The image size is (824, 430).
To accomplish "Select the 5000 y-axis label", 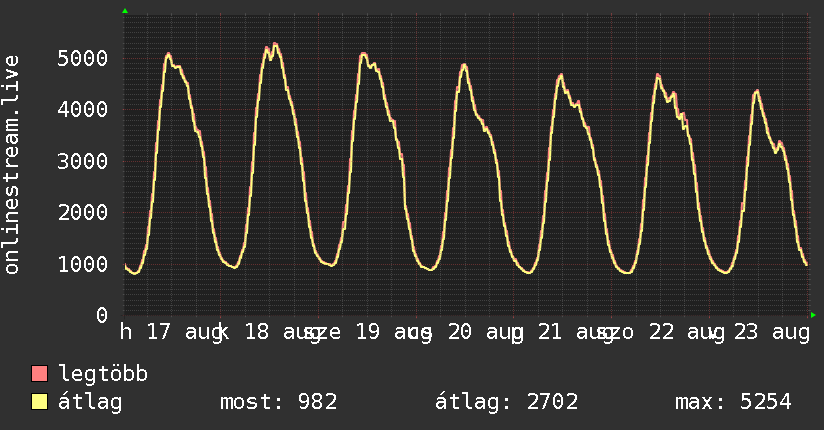I will click(x=83, y=58).
